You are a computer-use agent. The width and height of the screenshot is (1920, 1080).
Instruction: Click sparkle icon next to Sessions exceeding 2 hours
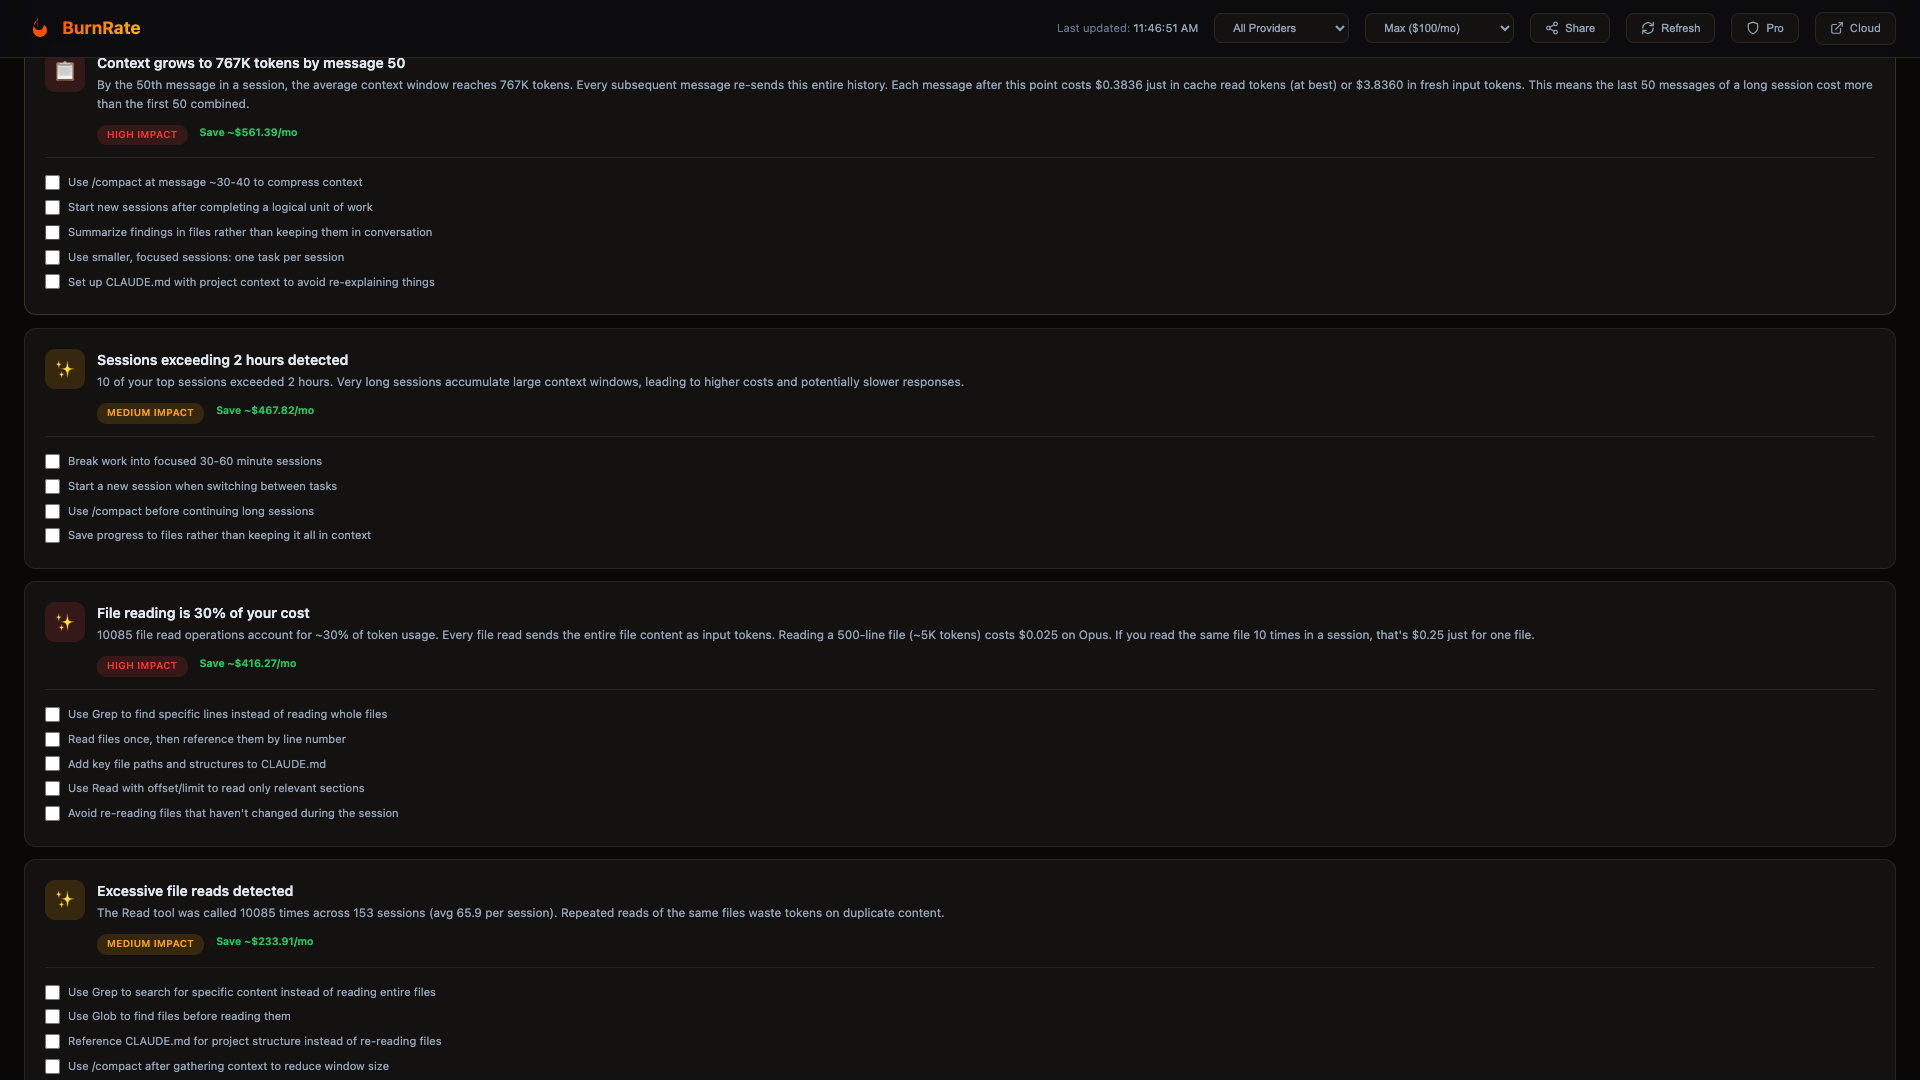coord(65,369)
